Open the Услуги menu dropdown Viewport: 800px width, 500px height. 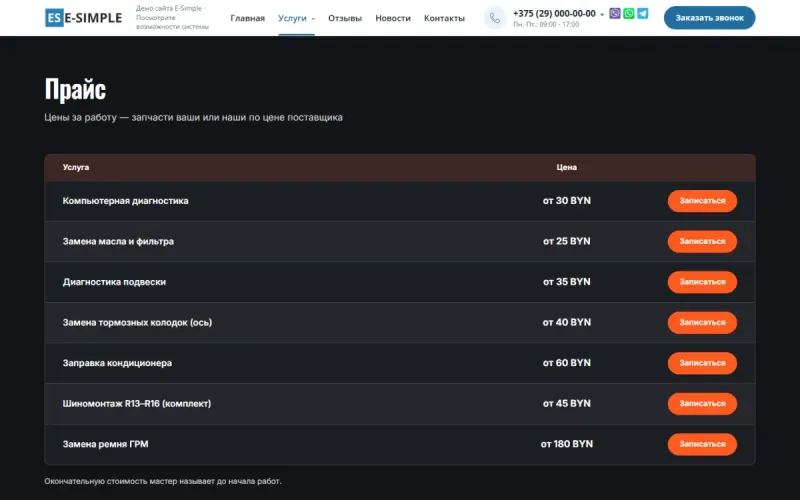[x=296, y=18]
